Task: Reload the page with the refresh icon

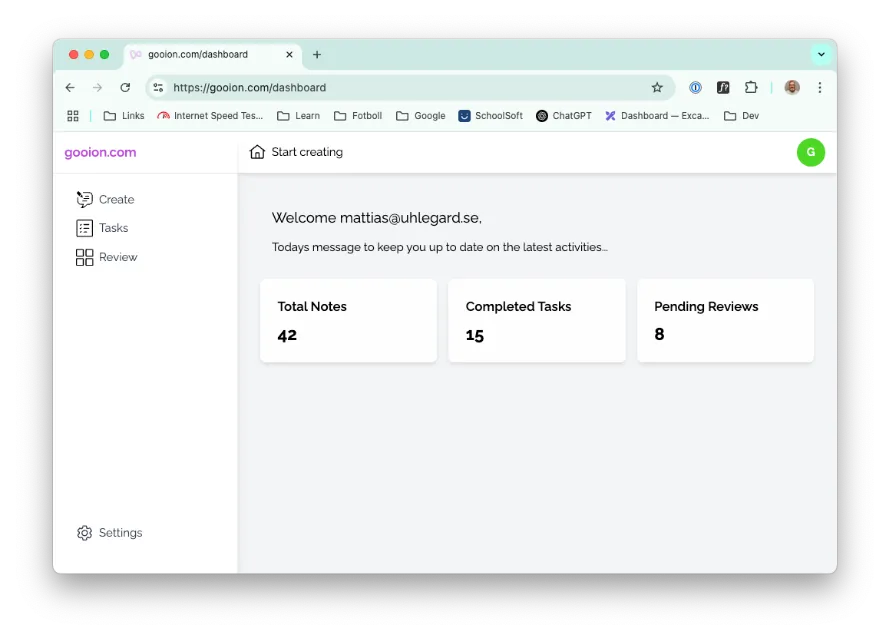Action: (x=125, y=87)
